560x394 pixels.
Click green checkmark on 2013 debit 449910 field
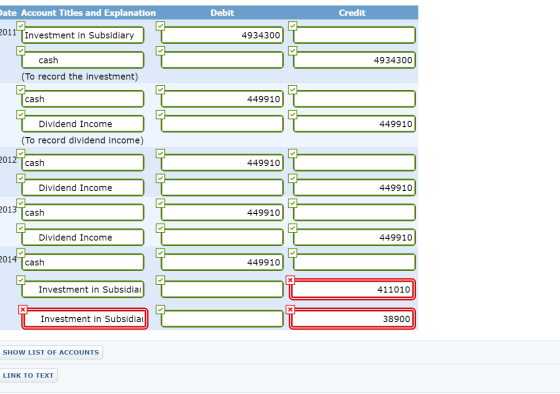click(x=160, y=203)
